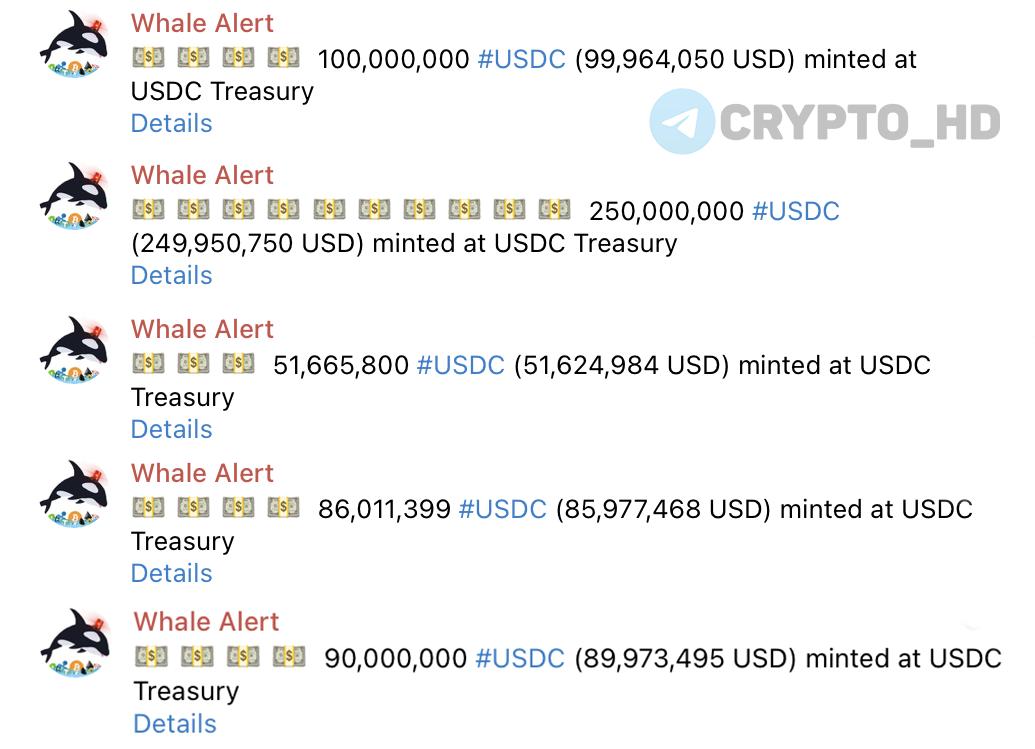Screen dimensions: 1035x749
Task: Open Details link under the 90,000,000 USDC mint
Action: 175,724
